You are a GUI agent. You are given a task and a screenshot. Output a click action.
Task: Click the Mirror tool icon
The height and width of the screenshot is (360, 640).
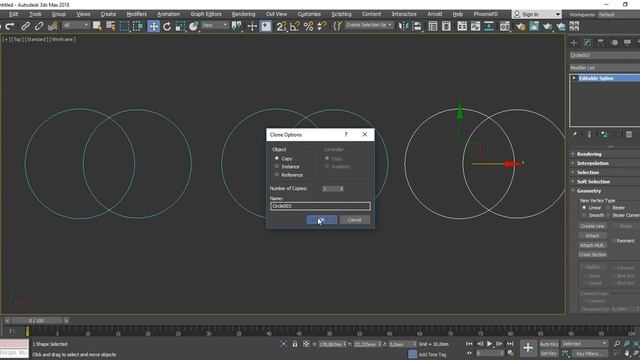(x=403, y=27)
